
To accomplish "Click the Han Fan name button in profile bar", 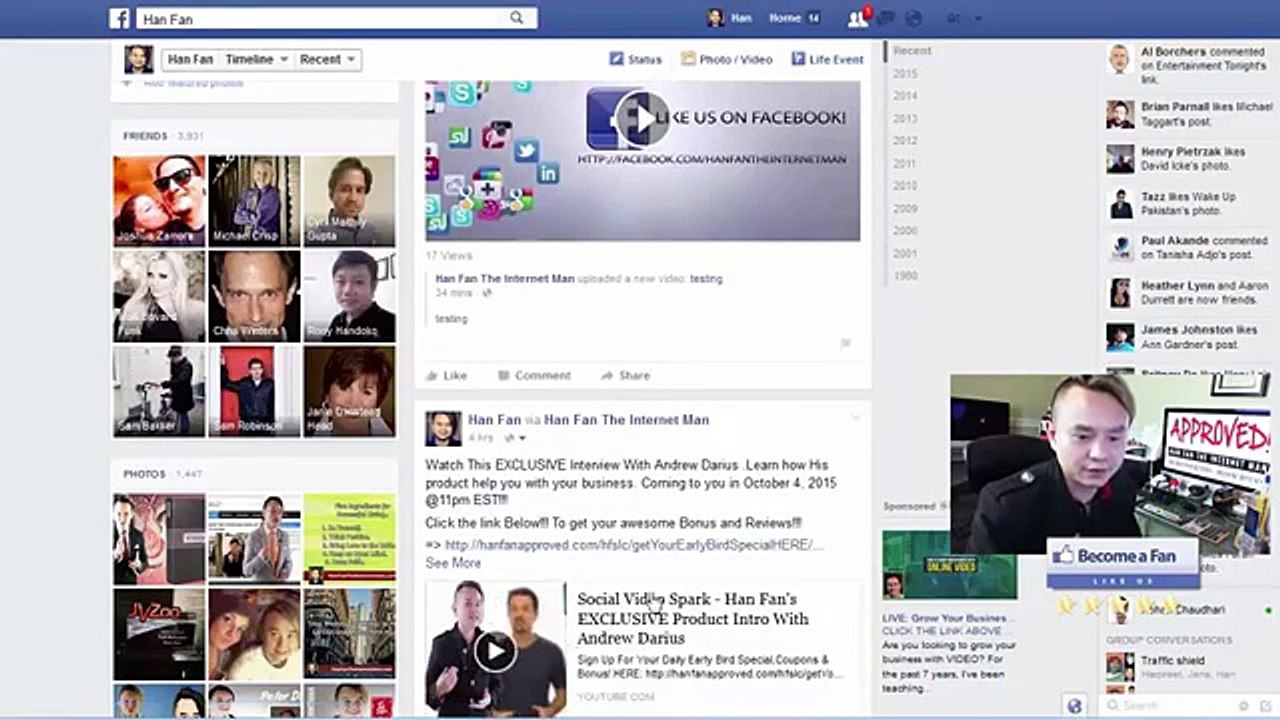I will (190, 59).
